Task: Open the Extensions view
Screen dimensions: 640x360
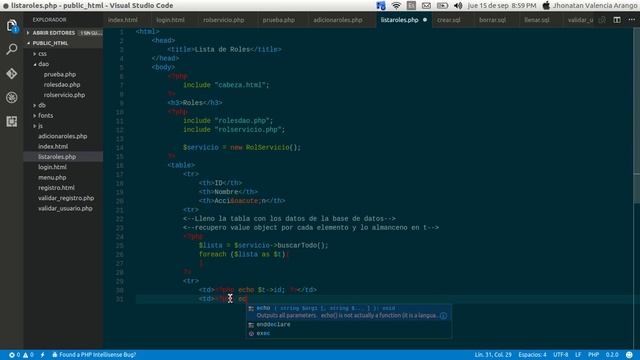Action: (x=12, y=121)
